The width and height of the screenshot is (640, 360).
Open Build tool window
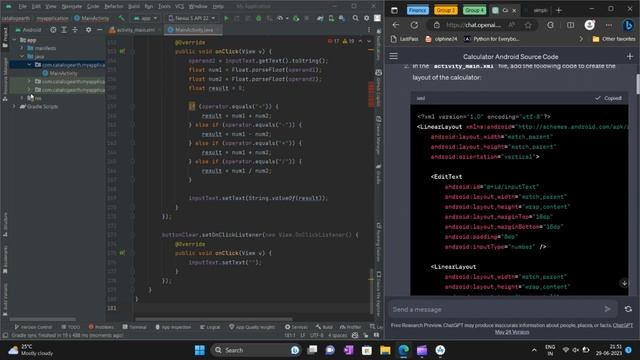(324, 327)
